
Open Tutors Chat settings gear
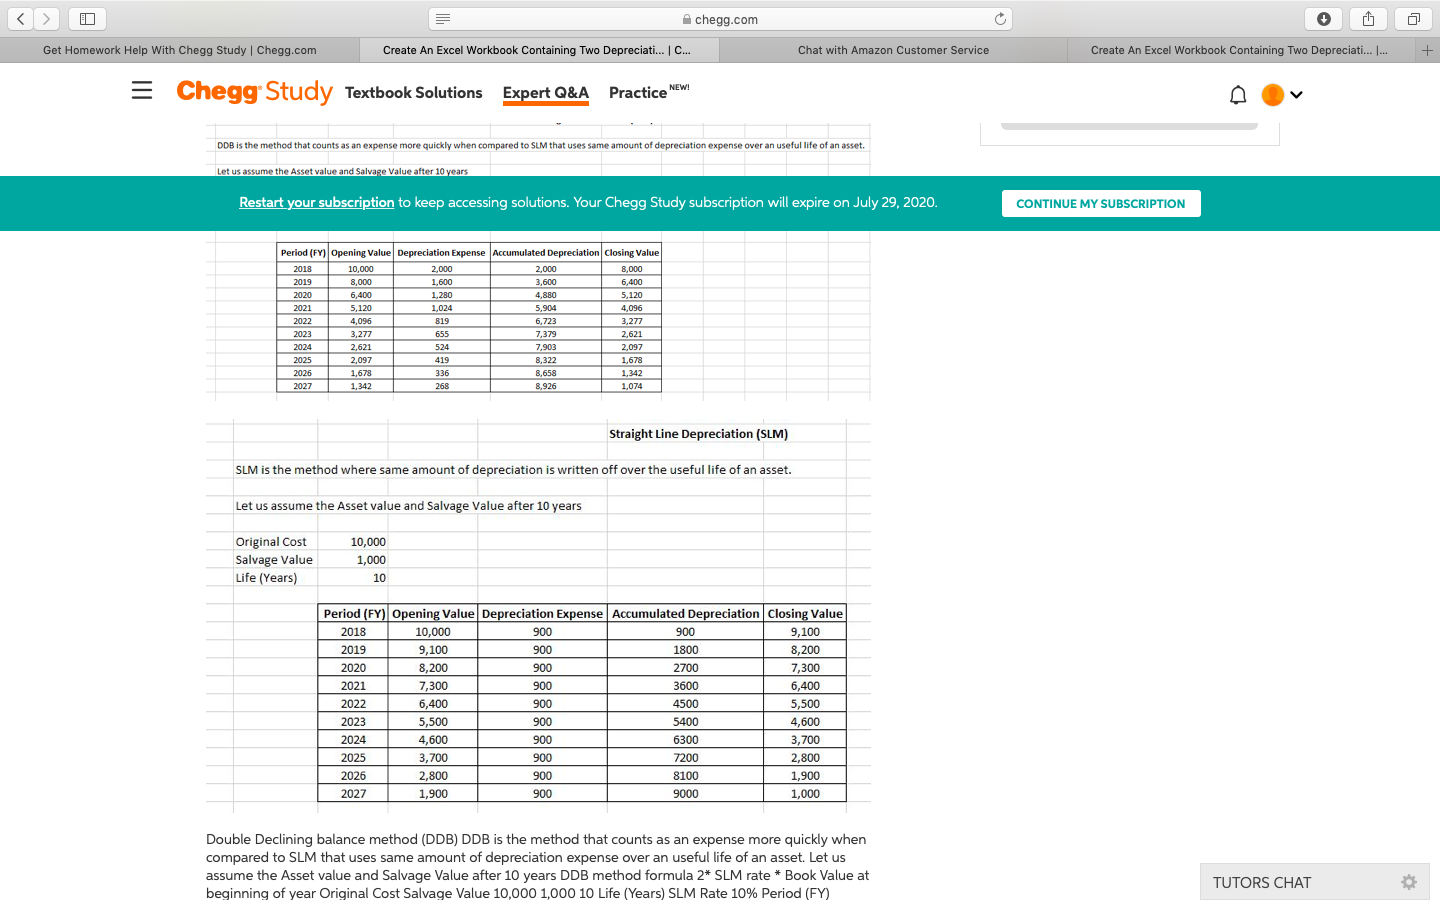(x=1408, y=882)
